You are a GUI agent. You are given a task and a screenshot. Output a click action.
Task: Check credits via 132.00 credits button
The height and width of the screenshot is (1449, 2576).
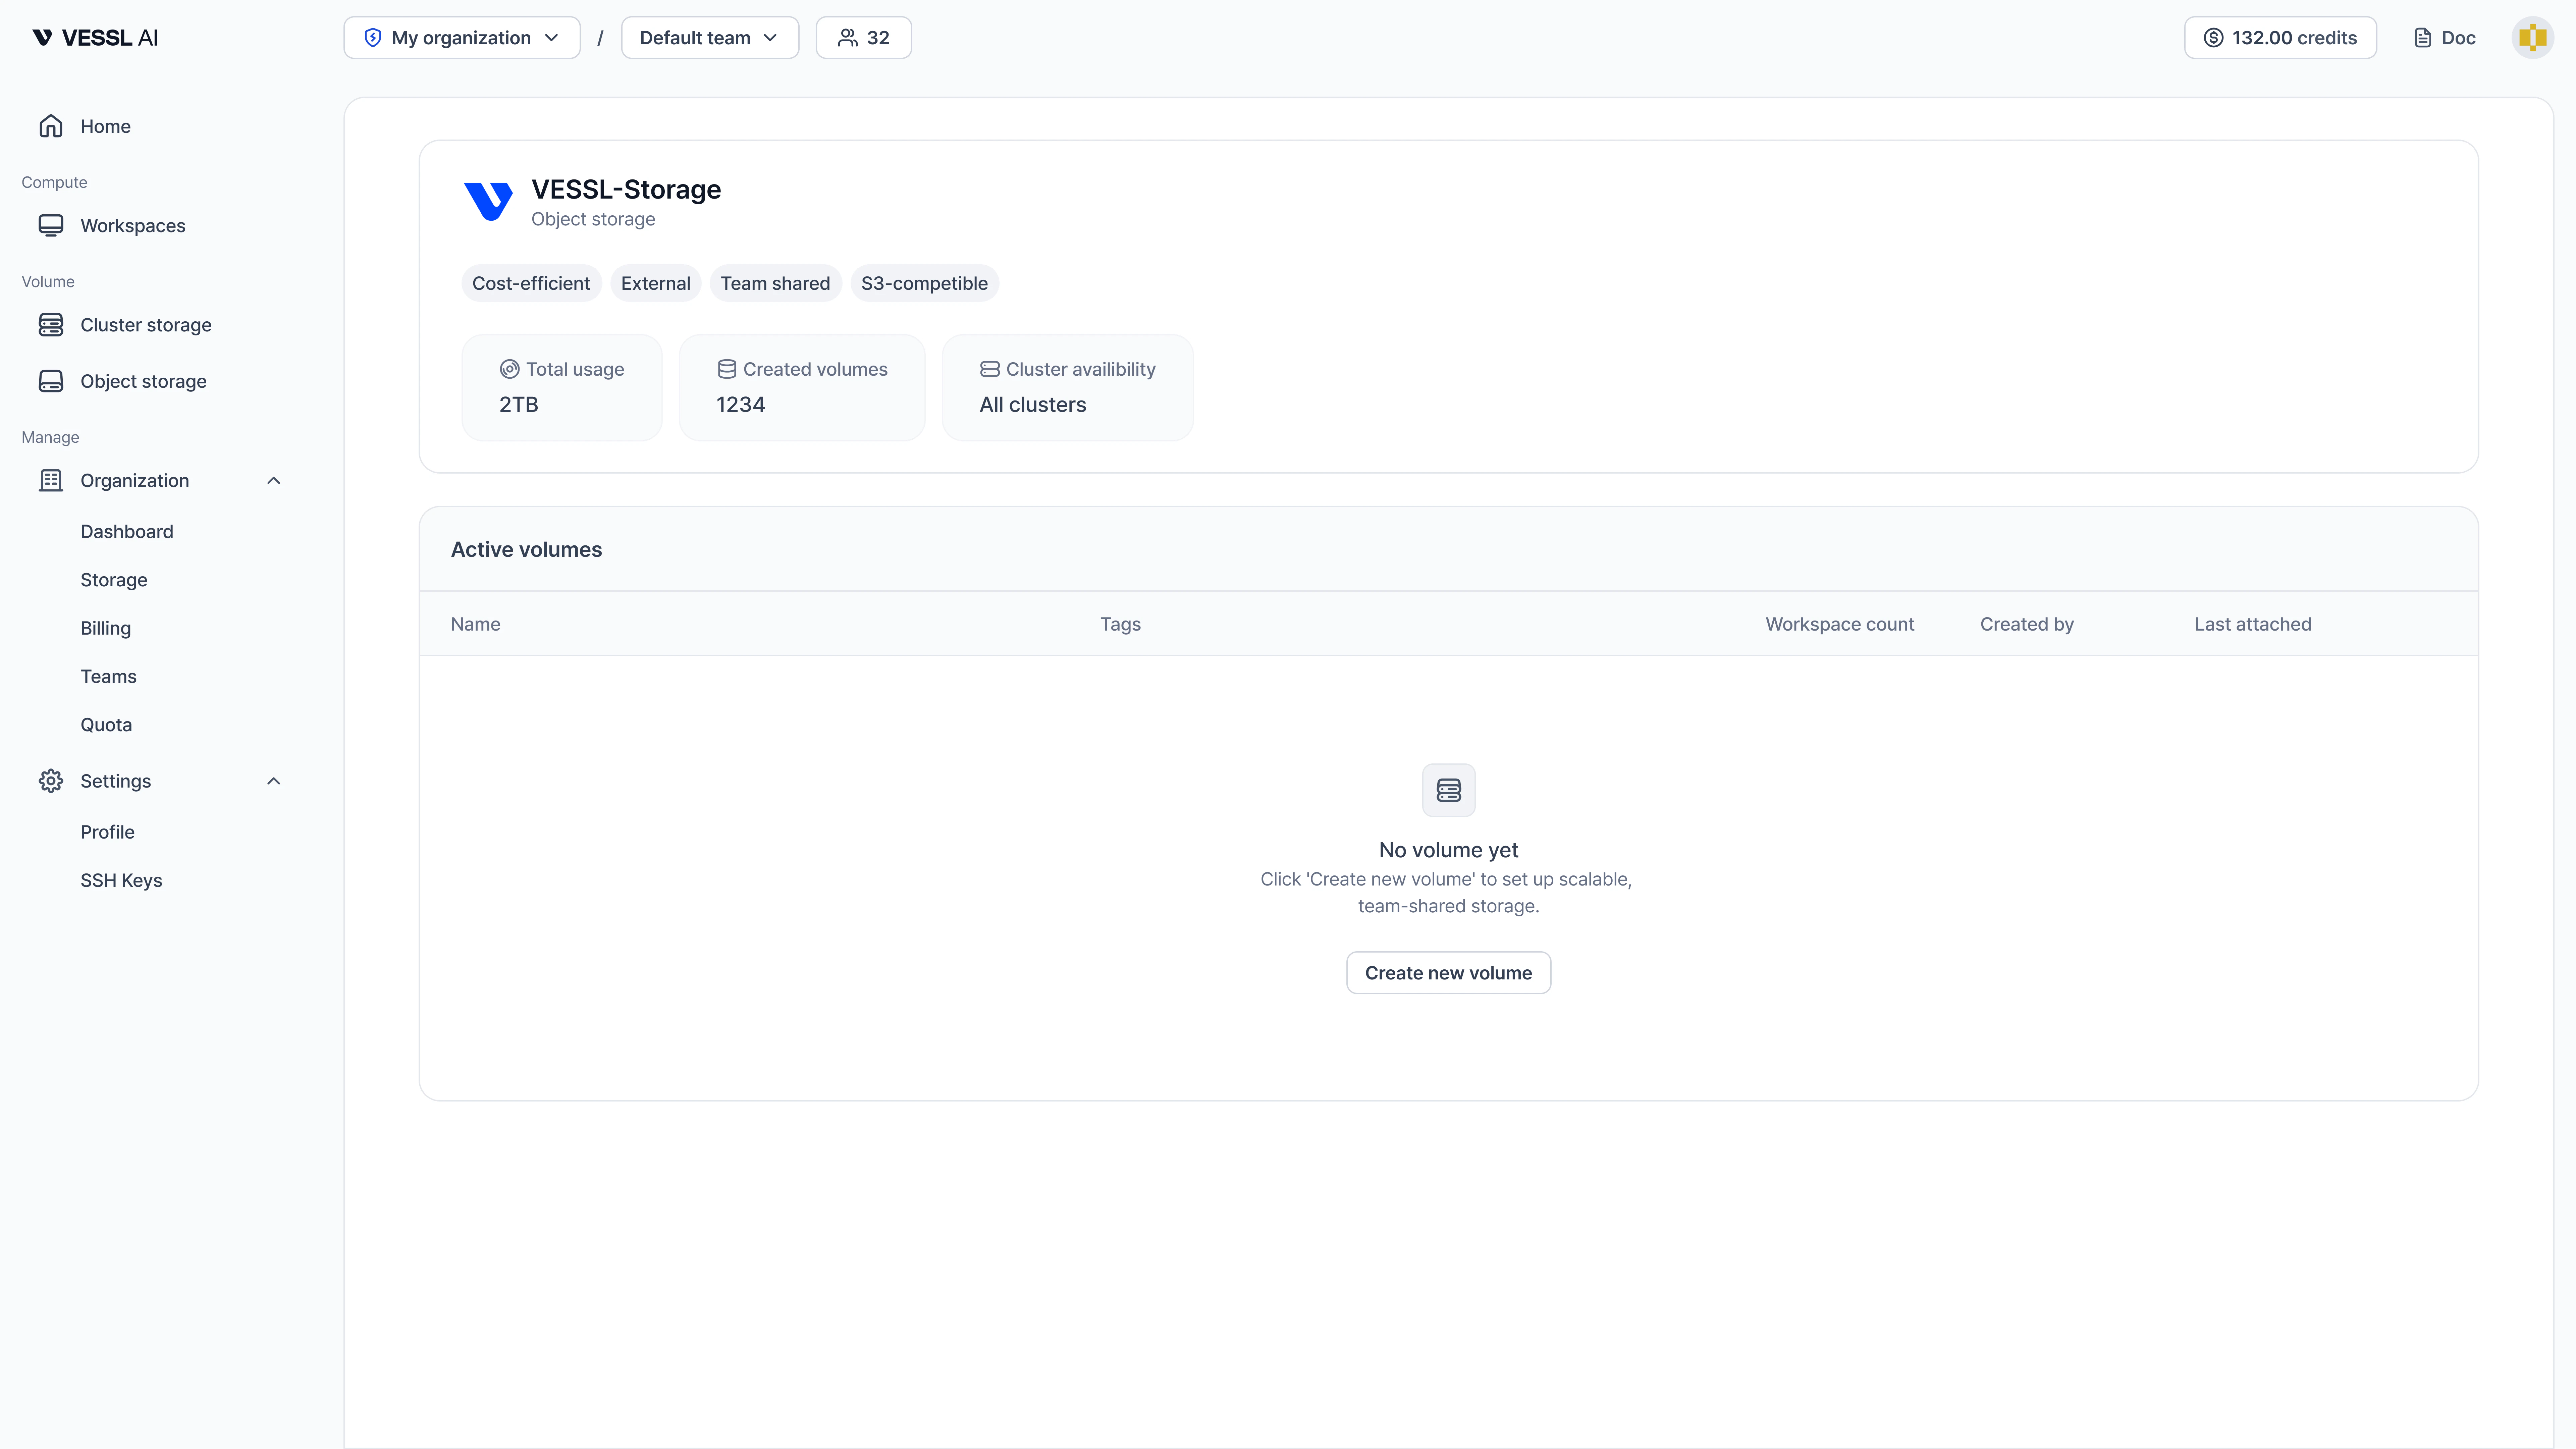[2280, 37]
